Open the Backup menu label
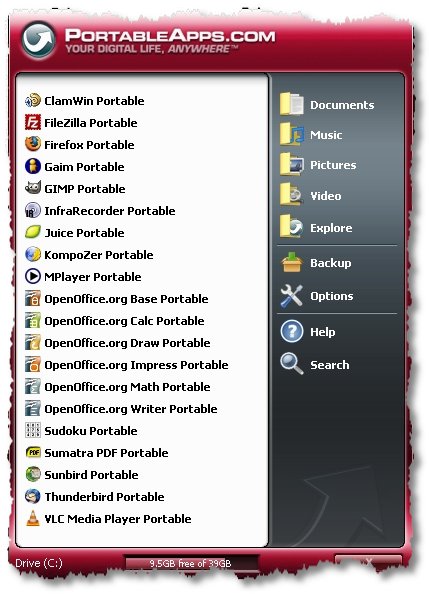This screenshot has width=429, height=594. coord(330,263)
